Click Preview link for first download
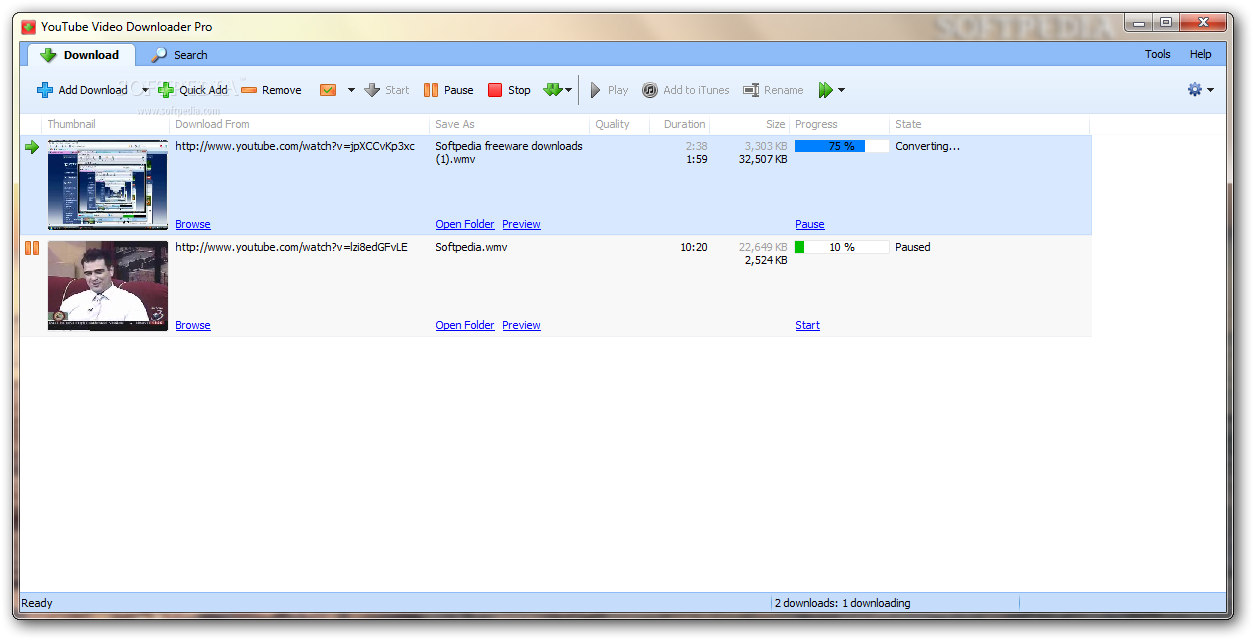This screenshot has height=640, width=1254. pyautogui.click(x=521, y=224)
